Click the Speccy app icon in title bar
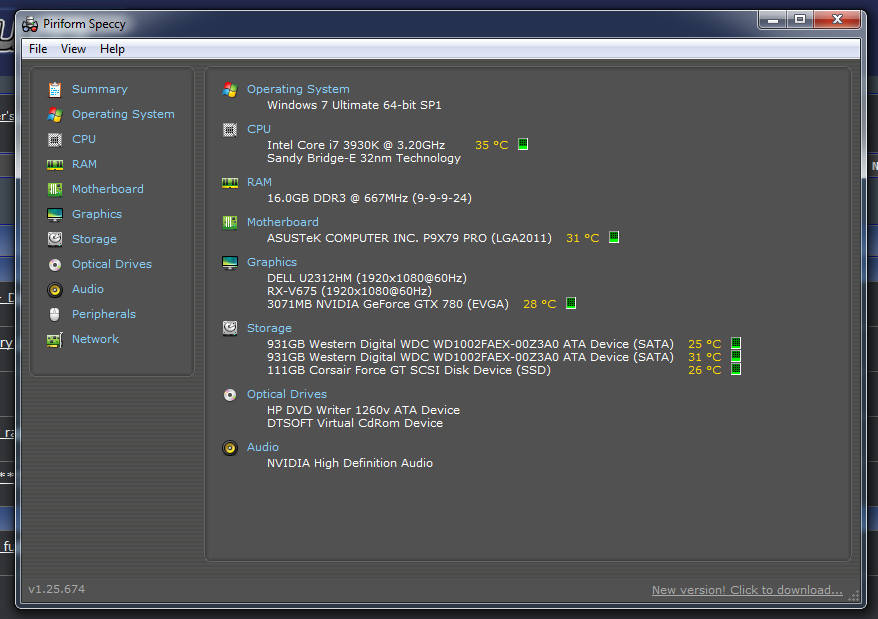The width and height of the screenshot is (878, 619). 30,24
